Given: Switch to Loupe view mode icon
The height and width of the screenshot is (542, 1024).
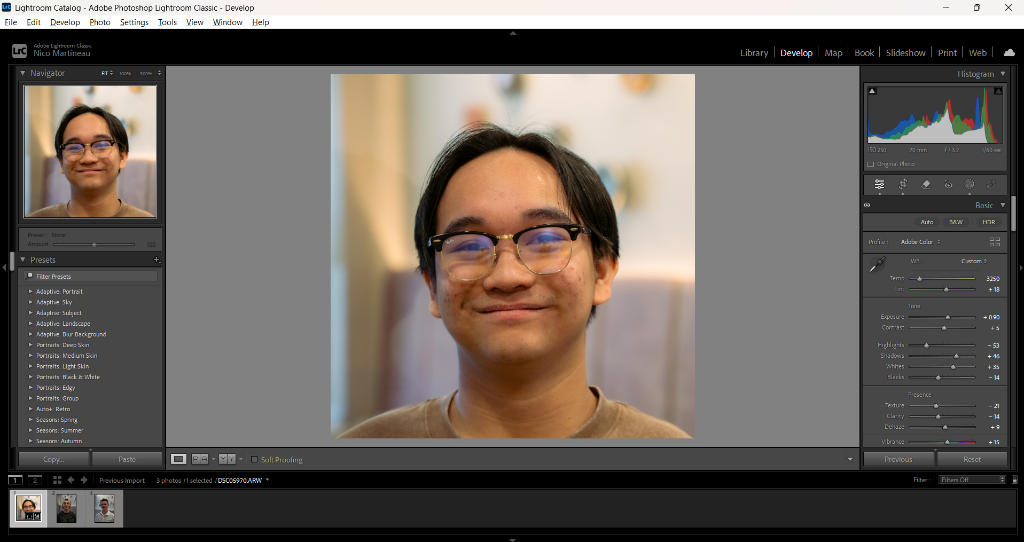Looking at the screenshot, I should coord(178,459).
